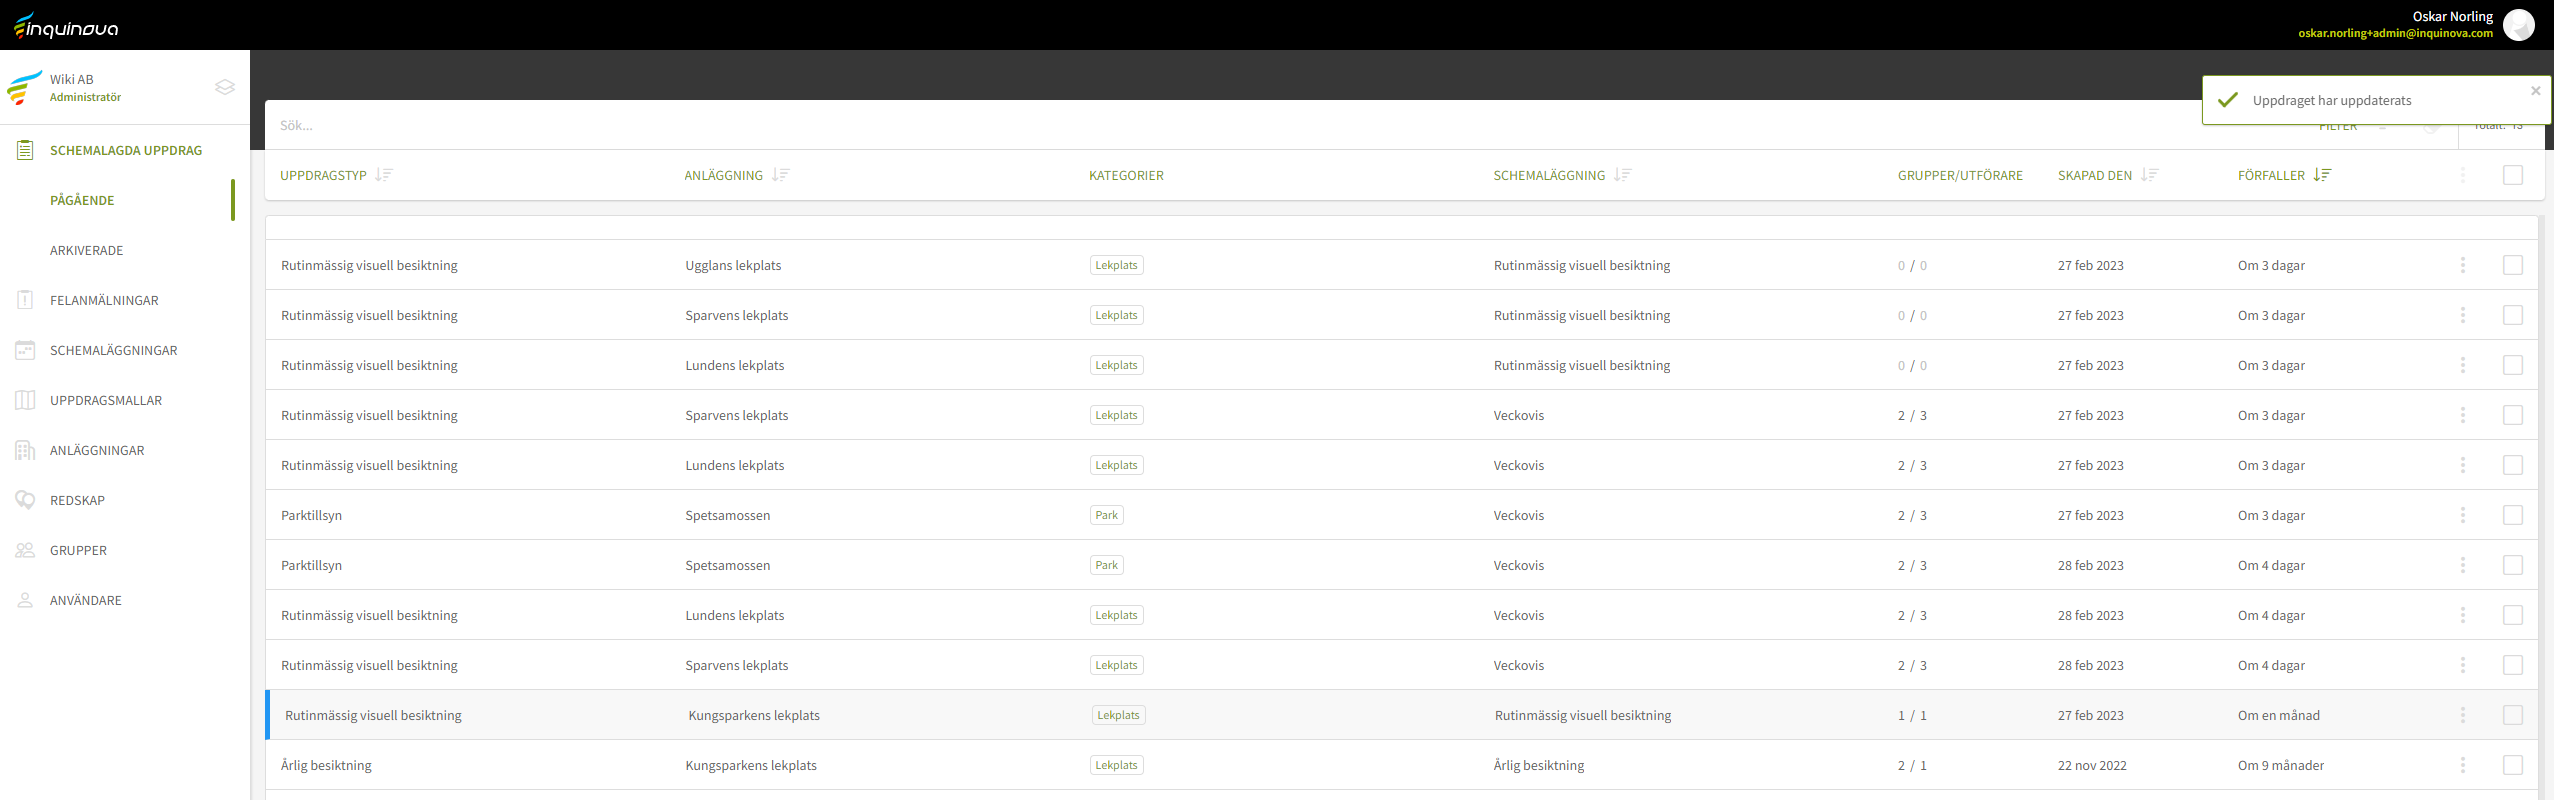Click the Användare user icon
Image resolution: width=2554 pixels, height=800 pixels.
tap(25, 600)
